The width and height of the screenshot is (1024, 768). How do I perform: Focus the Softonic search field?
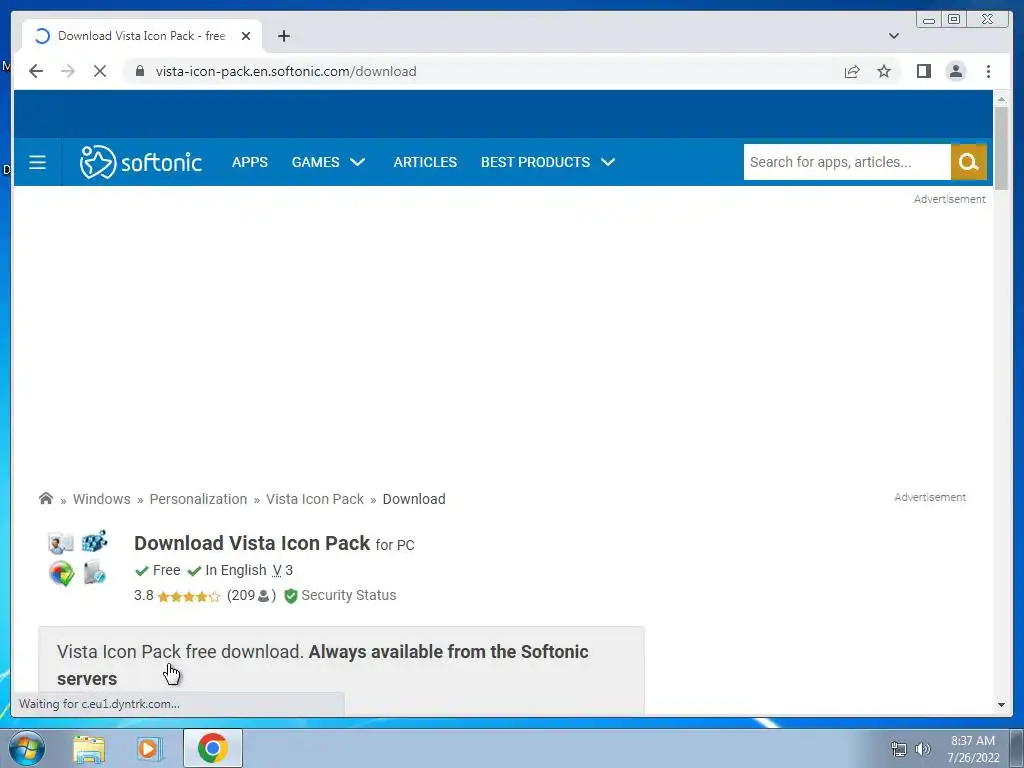[x=847, y=162]
